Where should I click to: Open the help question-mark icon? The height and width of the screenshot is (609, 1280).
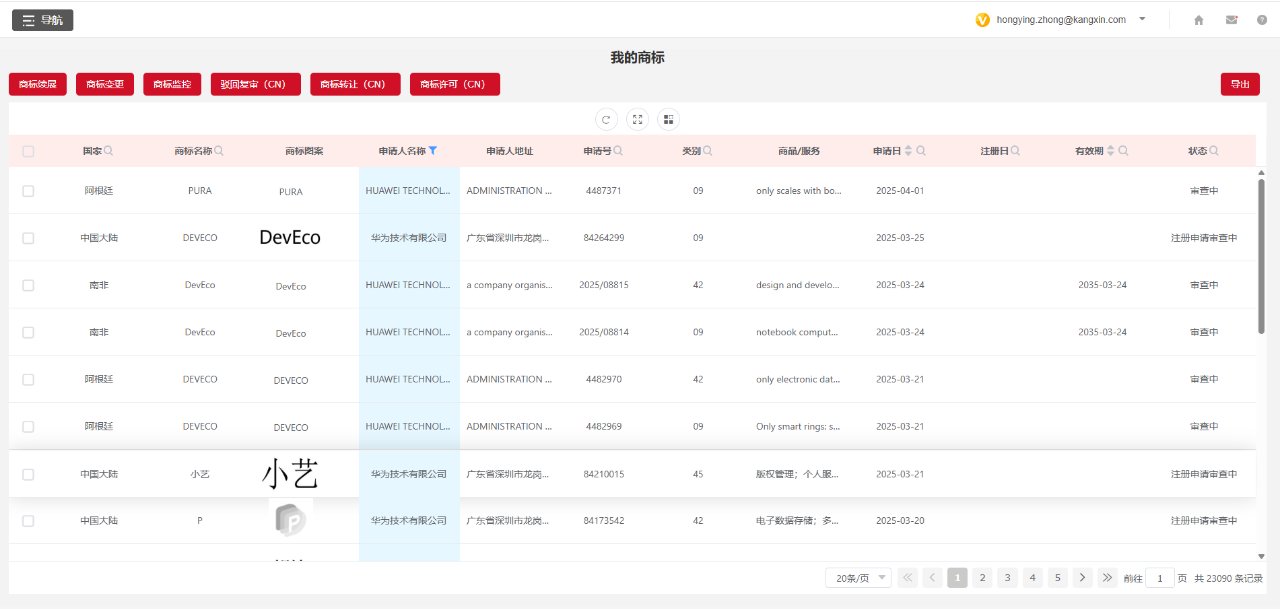[x=1263, y=19]
